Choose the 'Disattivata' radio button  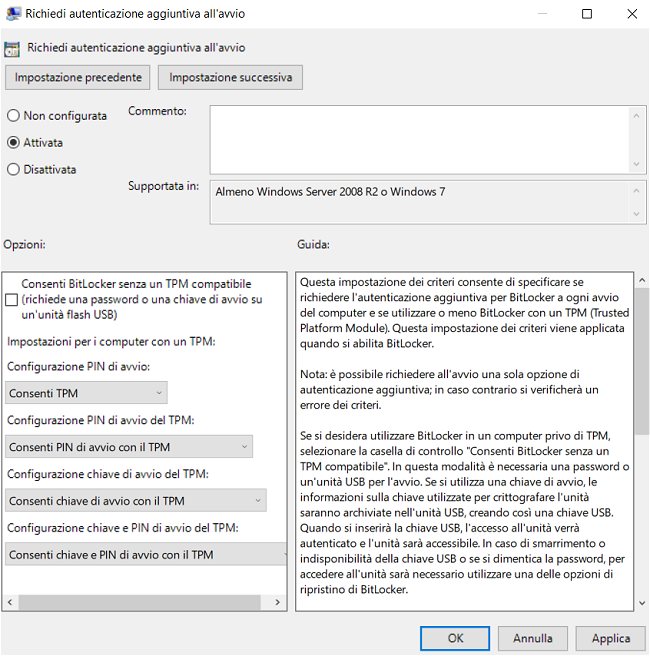click(13, 170)
